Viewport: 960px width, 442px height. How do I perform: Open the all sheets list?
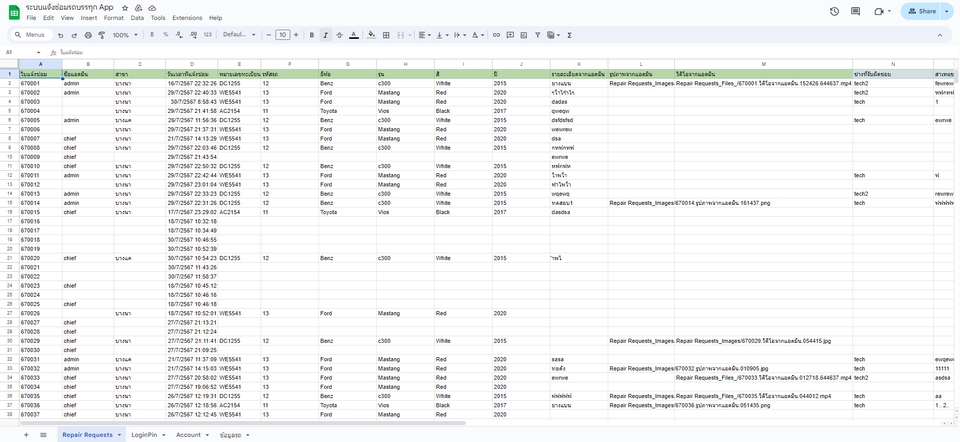[43, 435]
